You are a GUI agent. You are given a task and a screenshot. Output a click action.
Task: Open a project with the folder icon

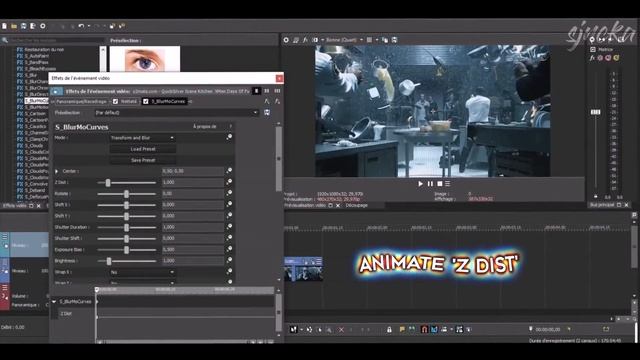tap(14, 26)
